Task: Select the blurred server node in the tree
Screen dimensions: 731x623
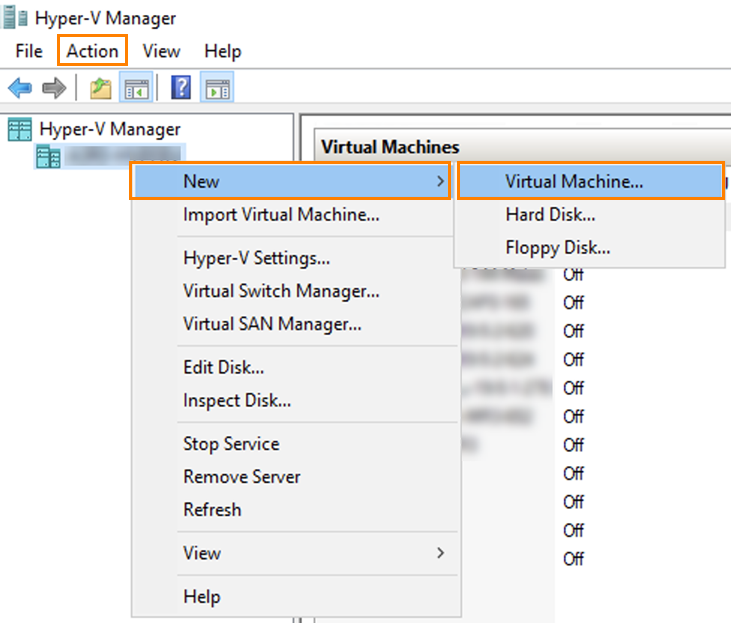Action: click(108, 156)
